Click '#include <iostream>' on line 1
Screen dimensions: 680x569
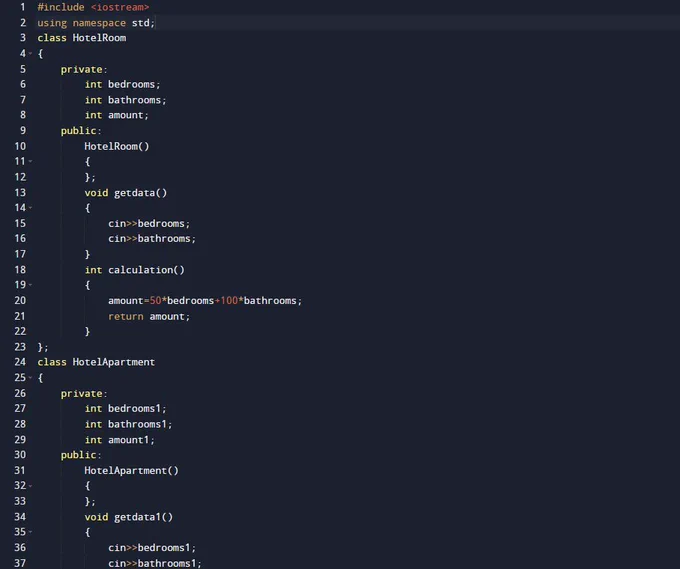(93, 7)
